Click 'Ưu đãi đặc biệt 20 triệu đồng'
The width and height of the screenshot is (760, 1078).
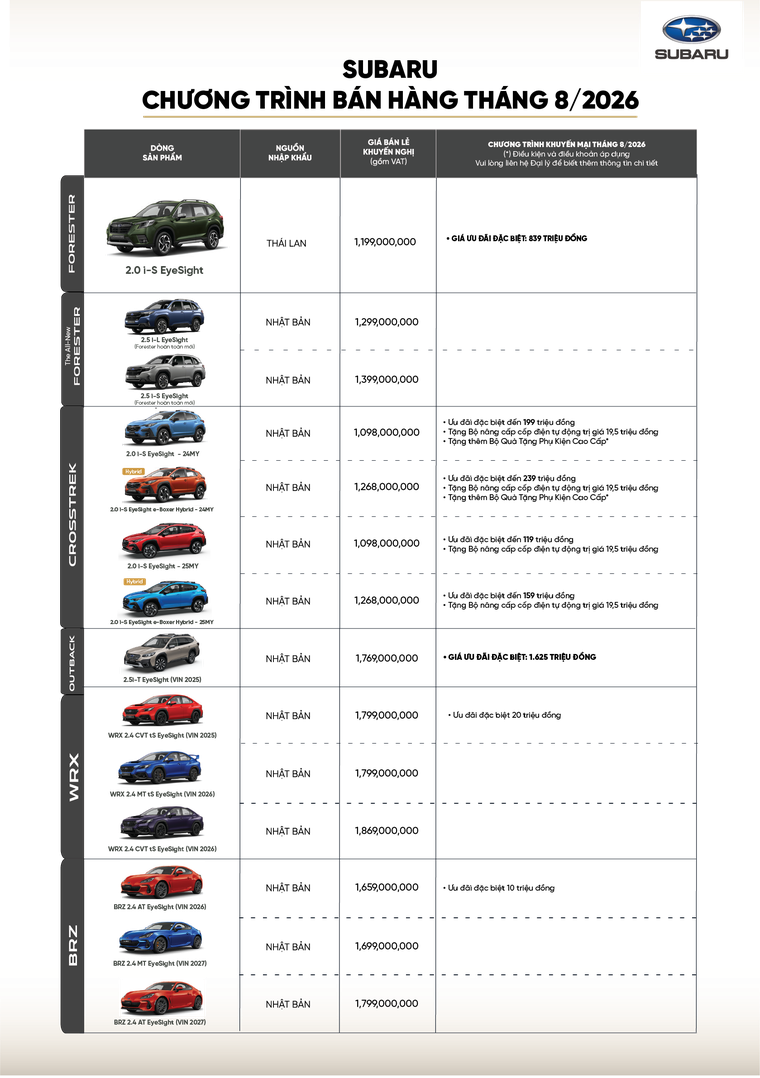pyautogui.click(x=505, y=715)
